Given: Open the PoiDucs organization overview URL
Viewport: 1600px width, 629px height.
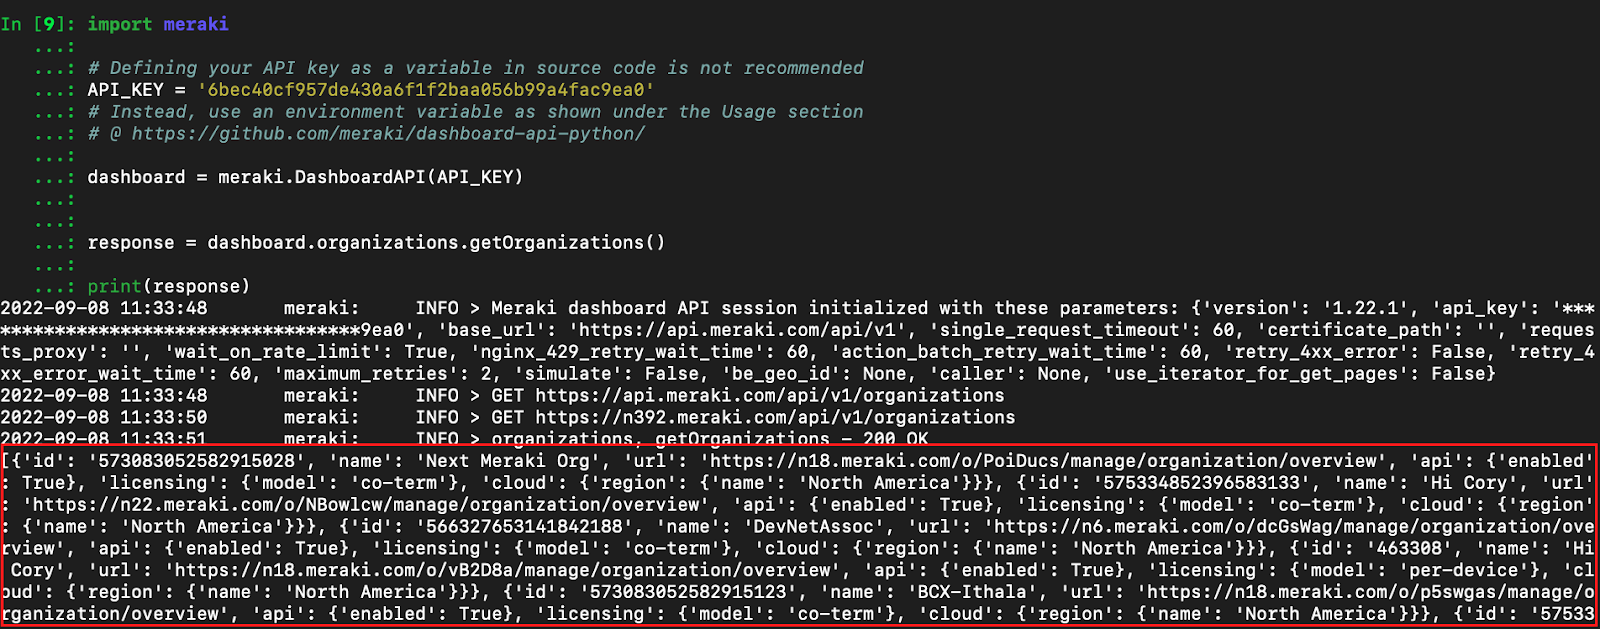Looking at the screenshot, I should (x=1040, y=461).
